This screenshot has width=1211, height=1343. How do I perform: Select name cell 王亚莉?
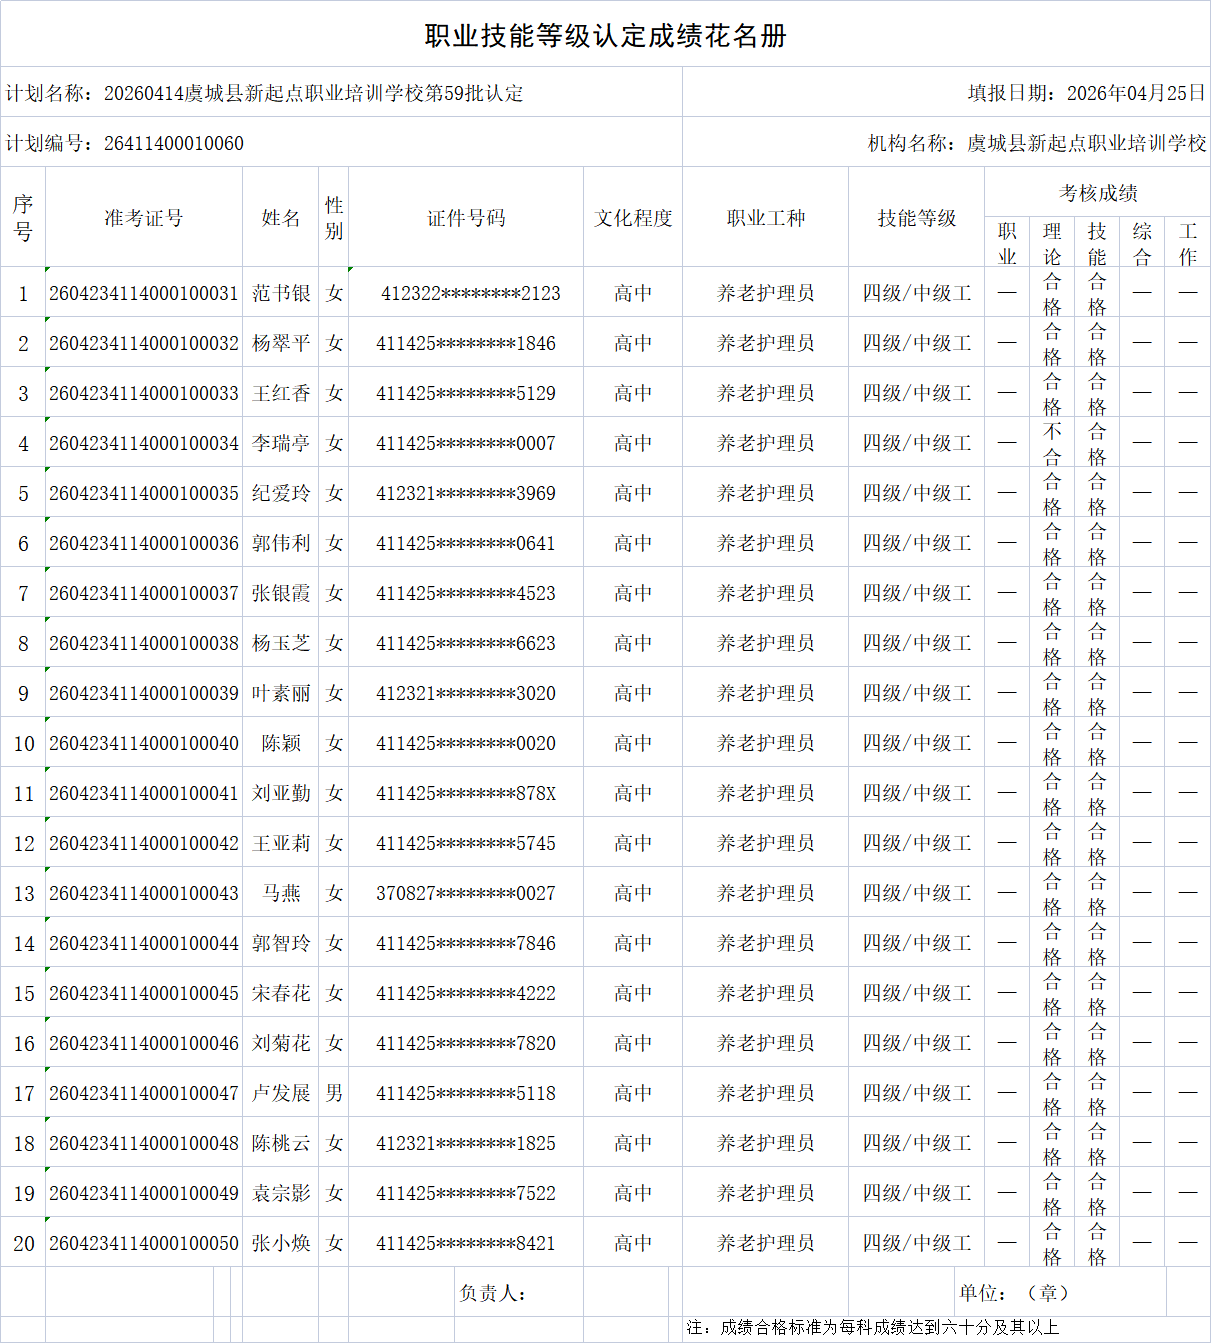(281, 843)
